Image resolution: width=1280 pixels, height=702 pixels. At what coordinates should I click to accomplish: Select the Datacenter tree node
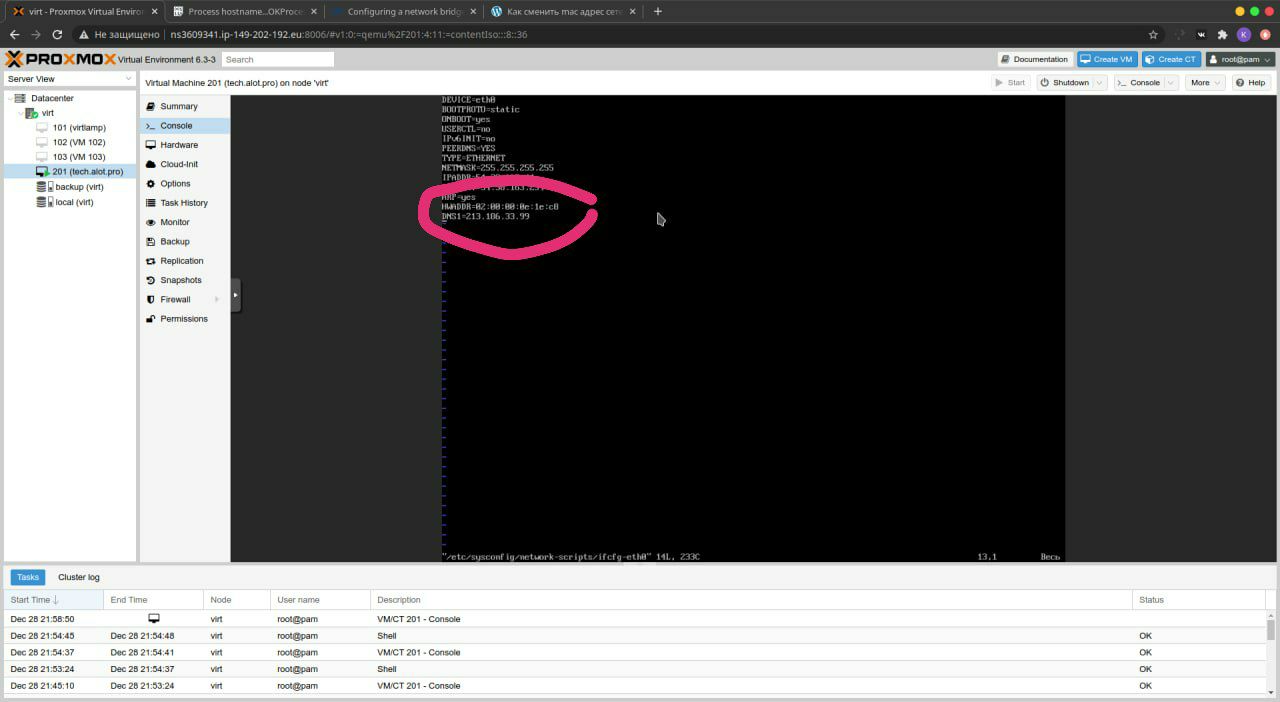click(52, 98)
